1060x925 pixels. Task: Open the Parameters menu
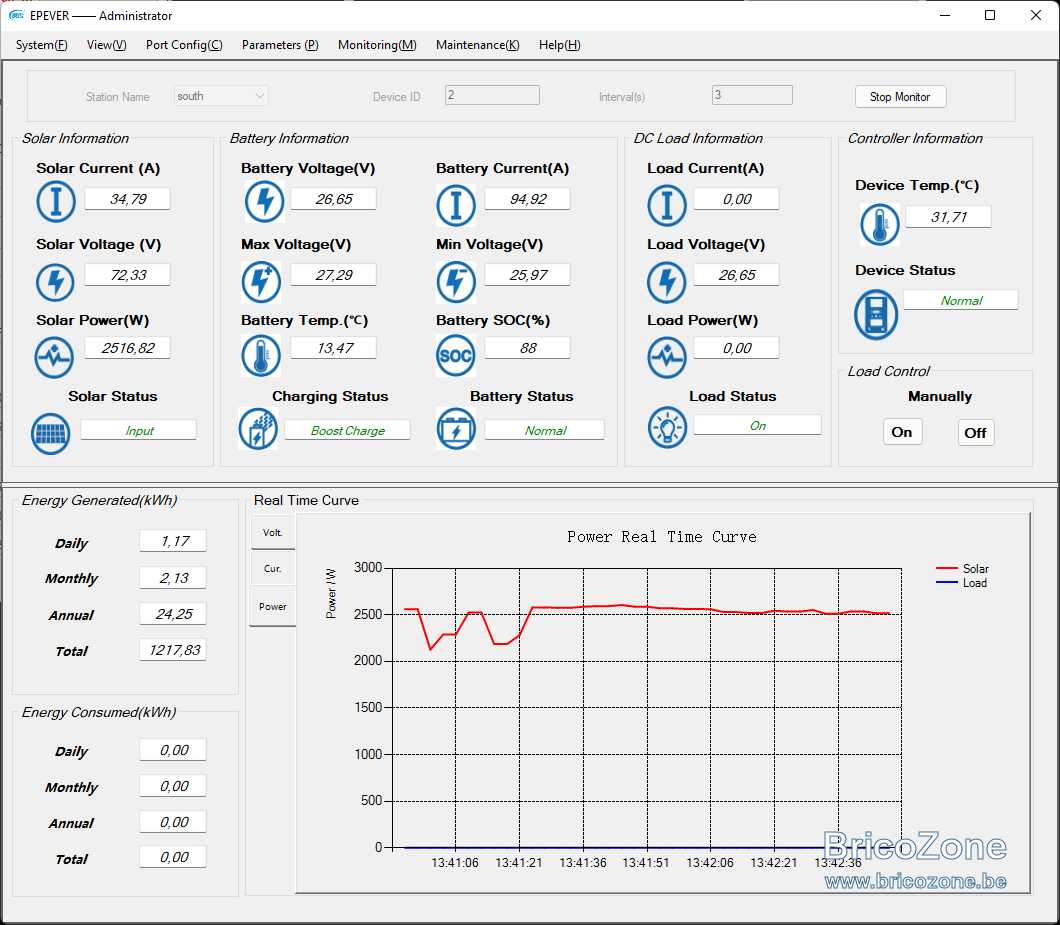(x=280, y=45)
